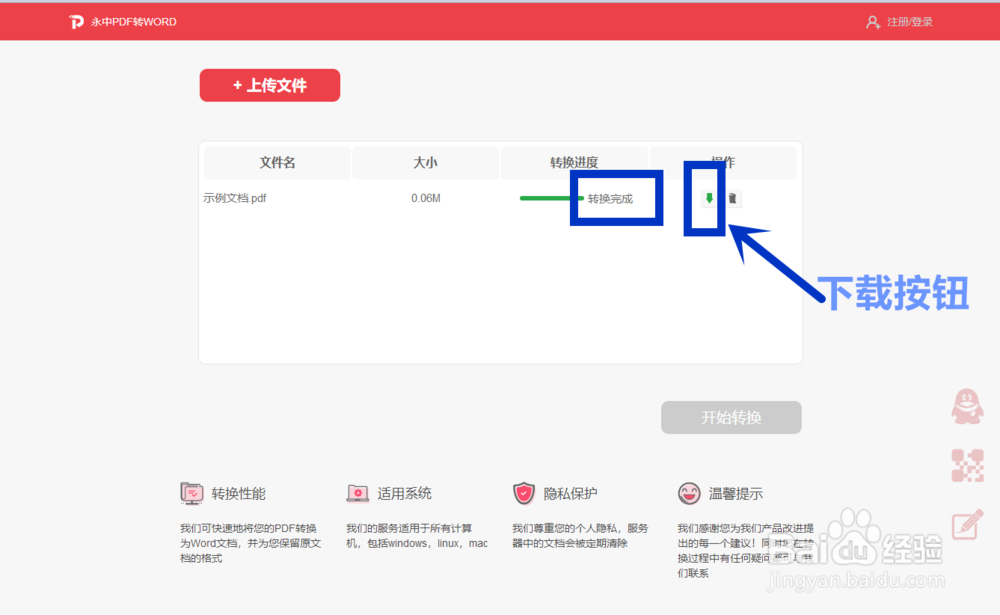
Task: Click the shield icon beside 隐私保护
Action: (x=524, y=492)
